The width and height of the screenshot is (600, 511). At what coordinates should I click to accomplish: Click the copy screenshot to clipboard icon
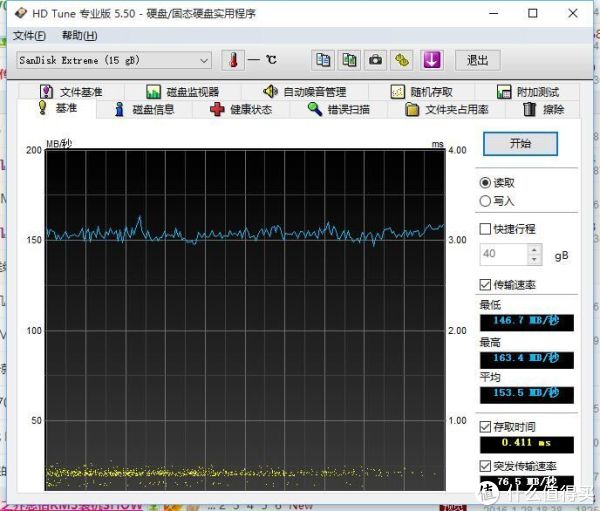[349, 60]
